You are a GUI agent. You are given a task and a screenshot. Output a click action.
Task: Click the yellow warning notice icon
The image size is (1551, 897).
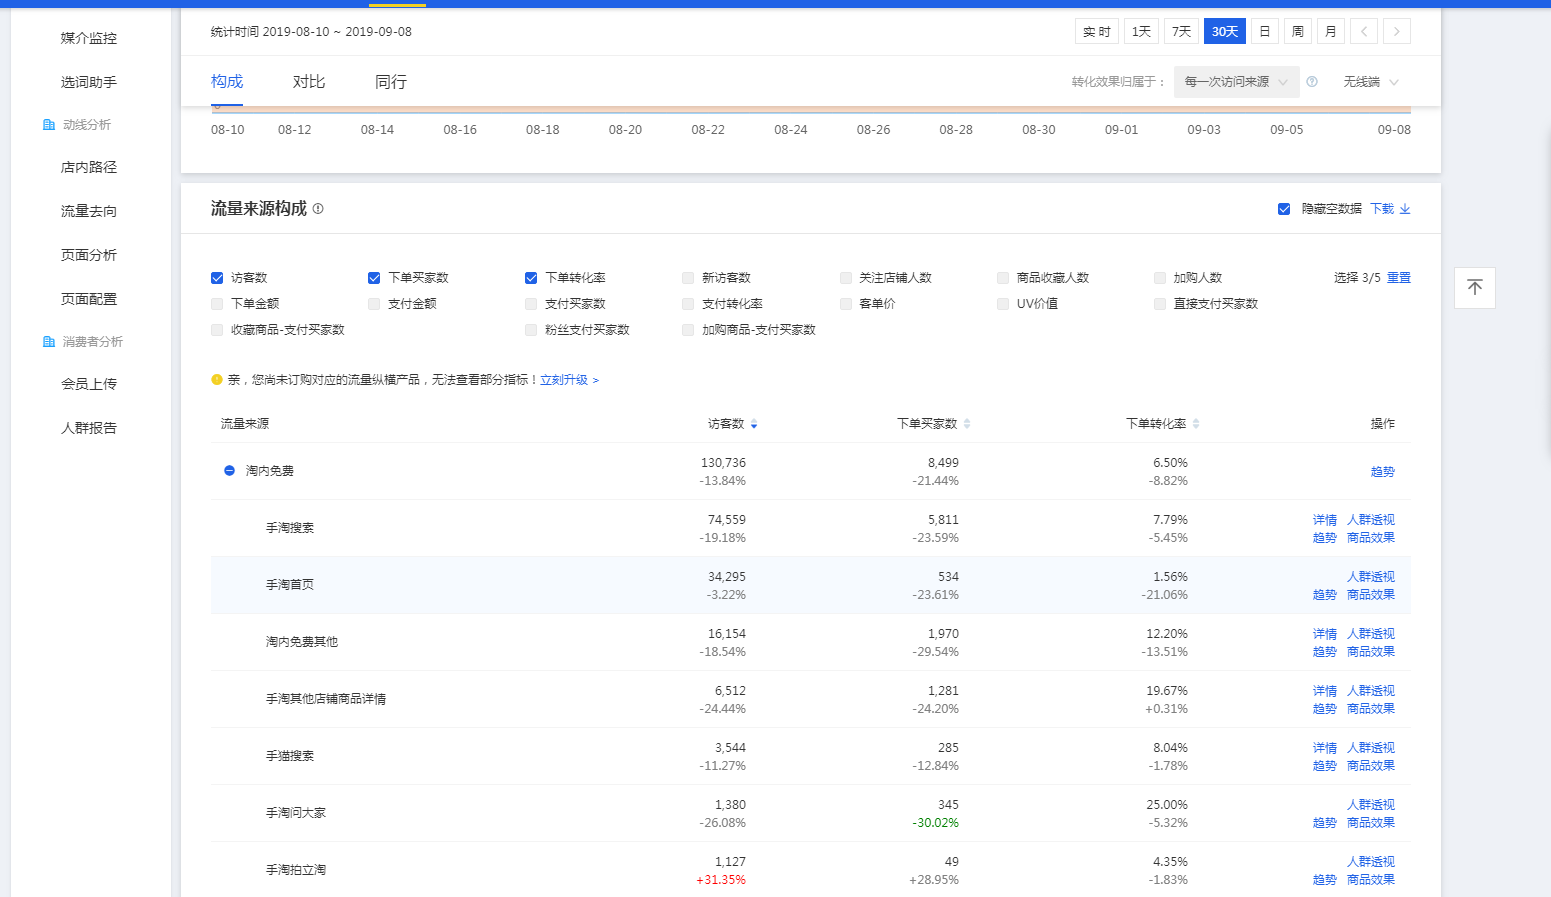tap(217, 380)
